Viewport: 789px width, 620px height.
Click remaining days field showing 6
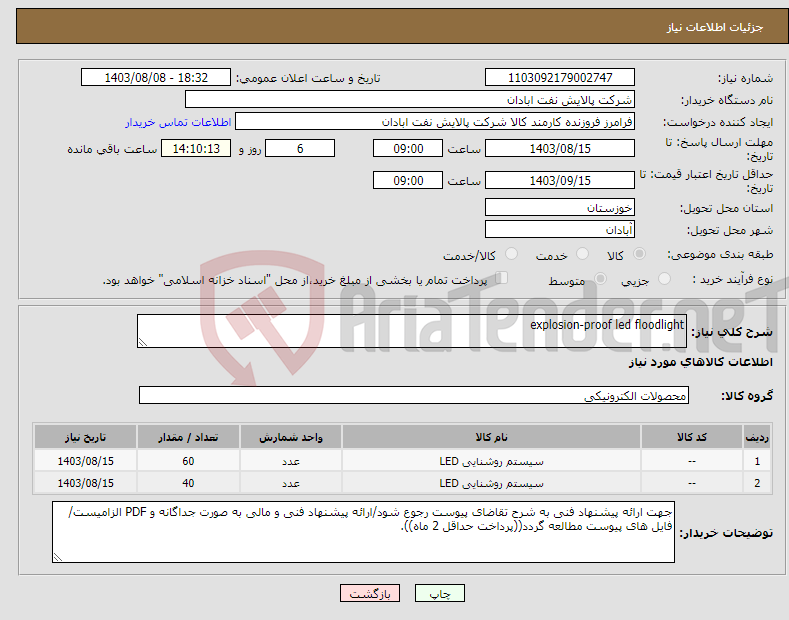(300, 148)
